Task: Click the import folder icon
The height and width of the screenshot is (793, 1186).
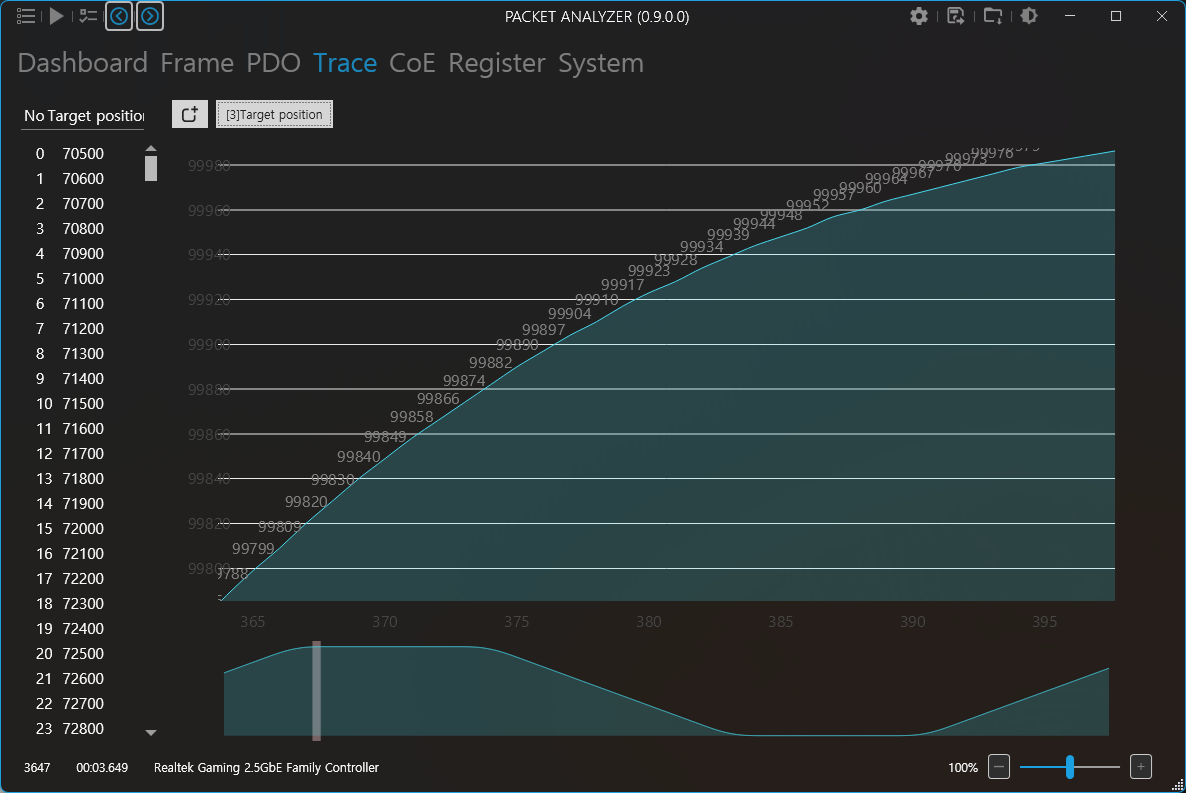Action: point(992,16)
